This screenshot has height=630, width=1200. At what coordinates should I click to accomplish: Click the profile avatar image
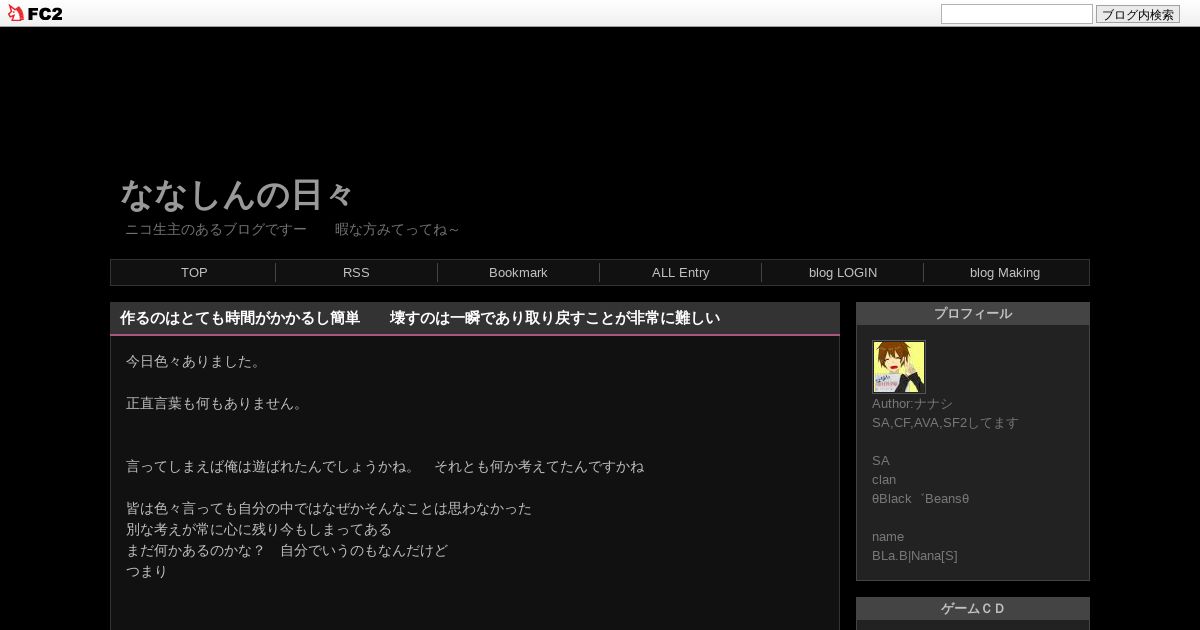[x=899, y=367]
